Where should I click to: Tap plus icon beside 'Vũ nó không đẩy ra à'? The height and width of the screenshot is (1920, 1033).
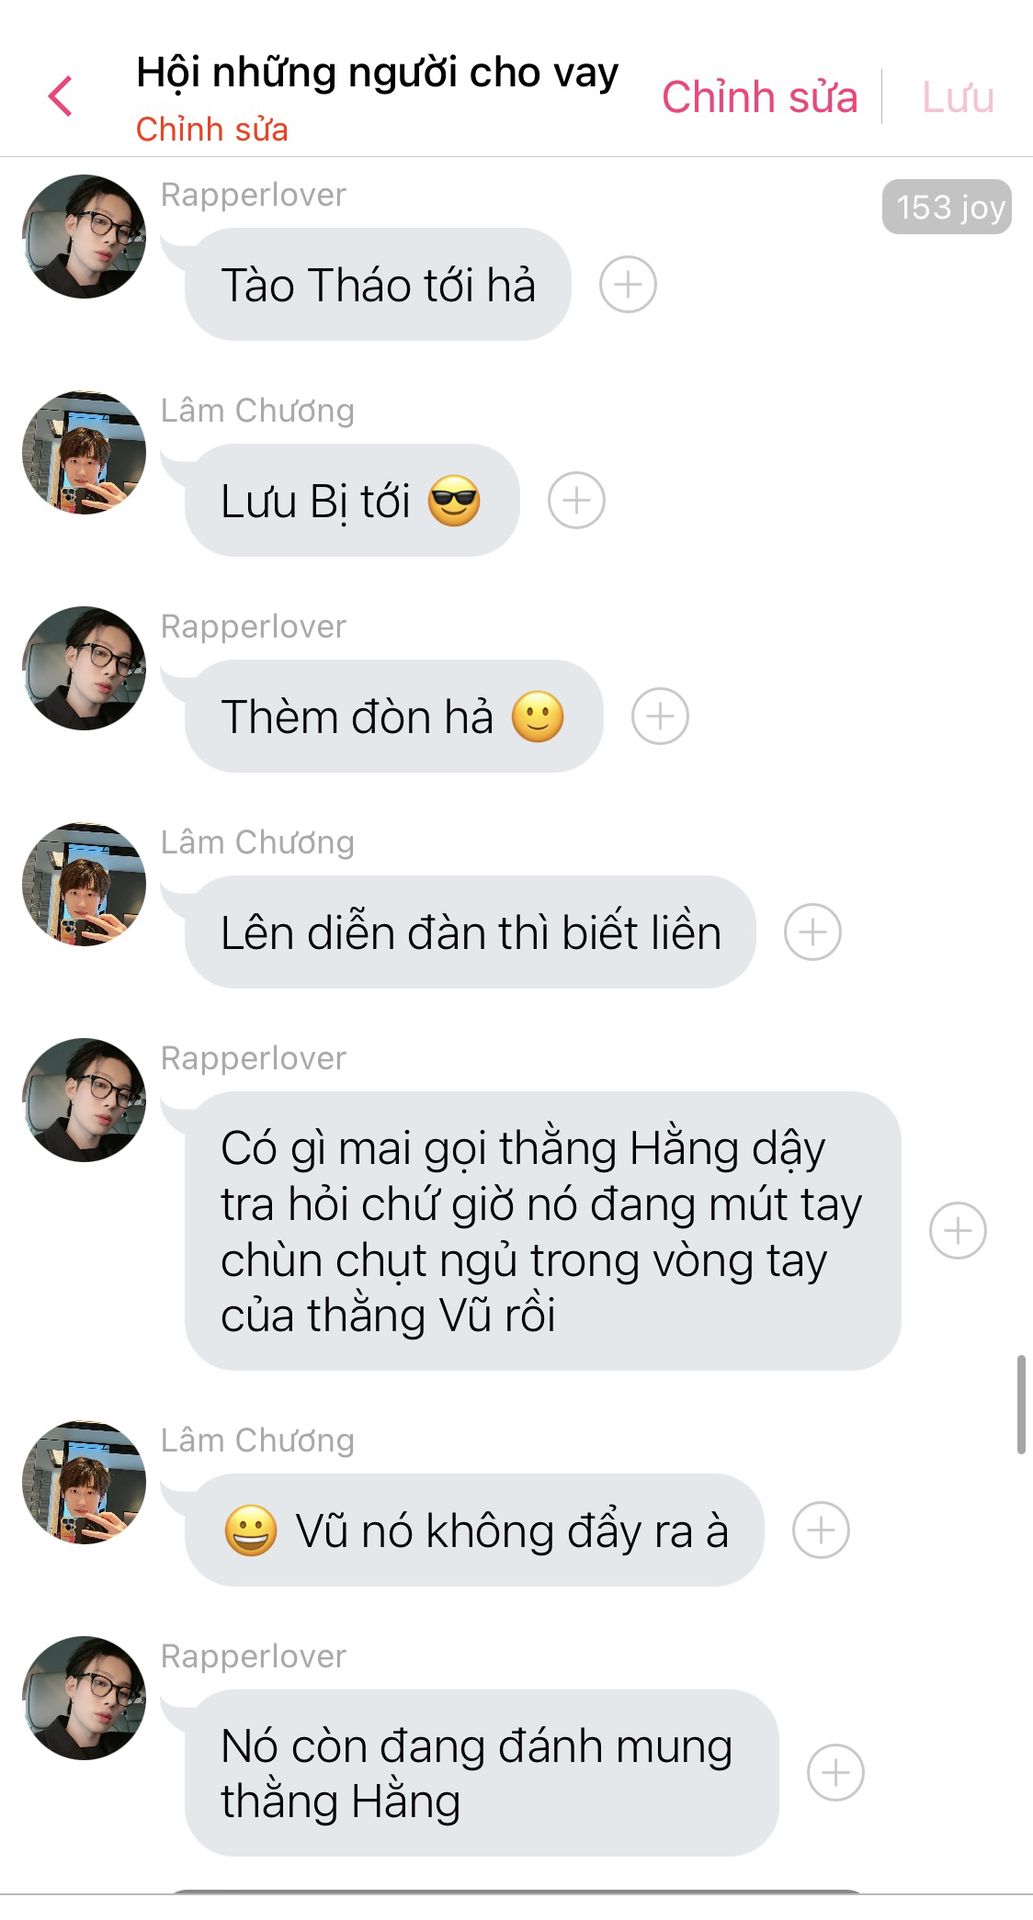point(821,1530)
